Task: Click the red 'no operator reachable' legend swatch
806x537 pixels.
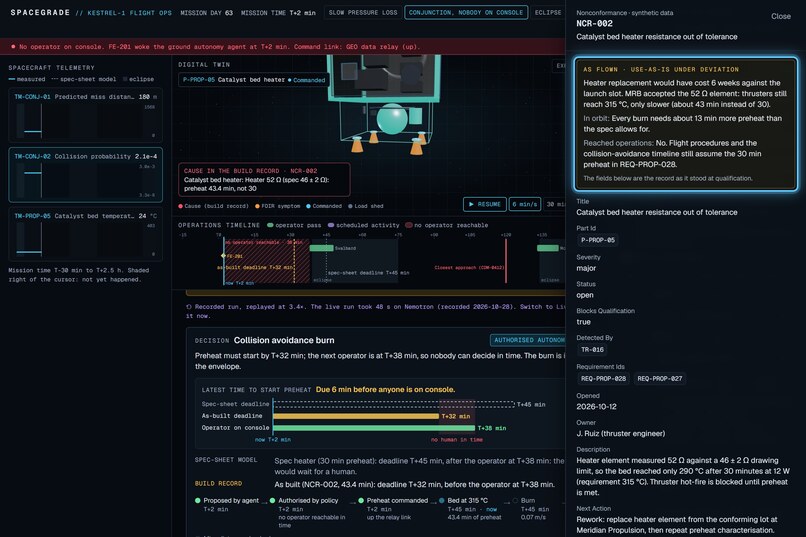Action: (409, 225)
